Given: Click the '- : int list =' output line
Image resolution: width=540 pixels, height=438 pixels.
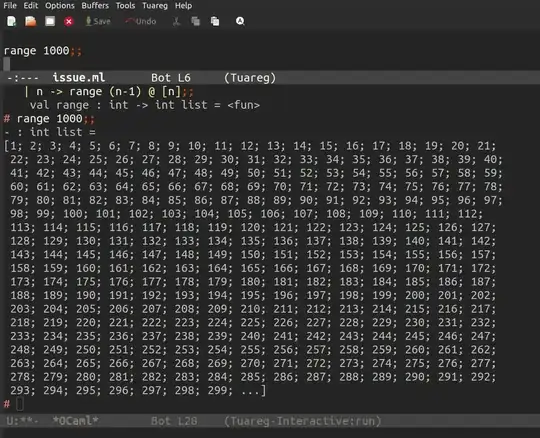Looking at the screenshot, I should click(x=50, y=132).
